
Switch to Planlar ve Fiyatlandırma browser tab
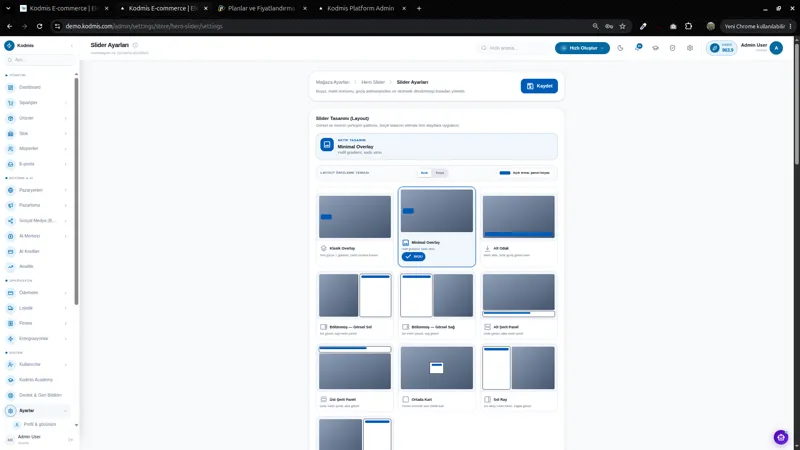262,8
